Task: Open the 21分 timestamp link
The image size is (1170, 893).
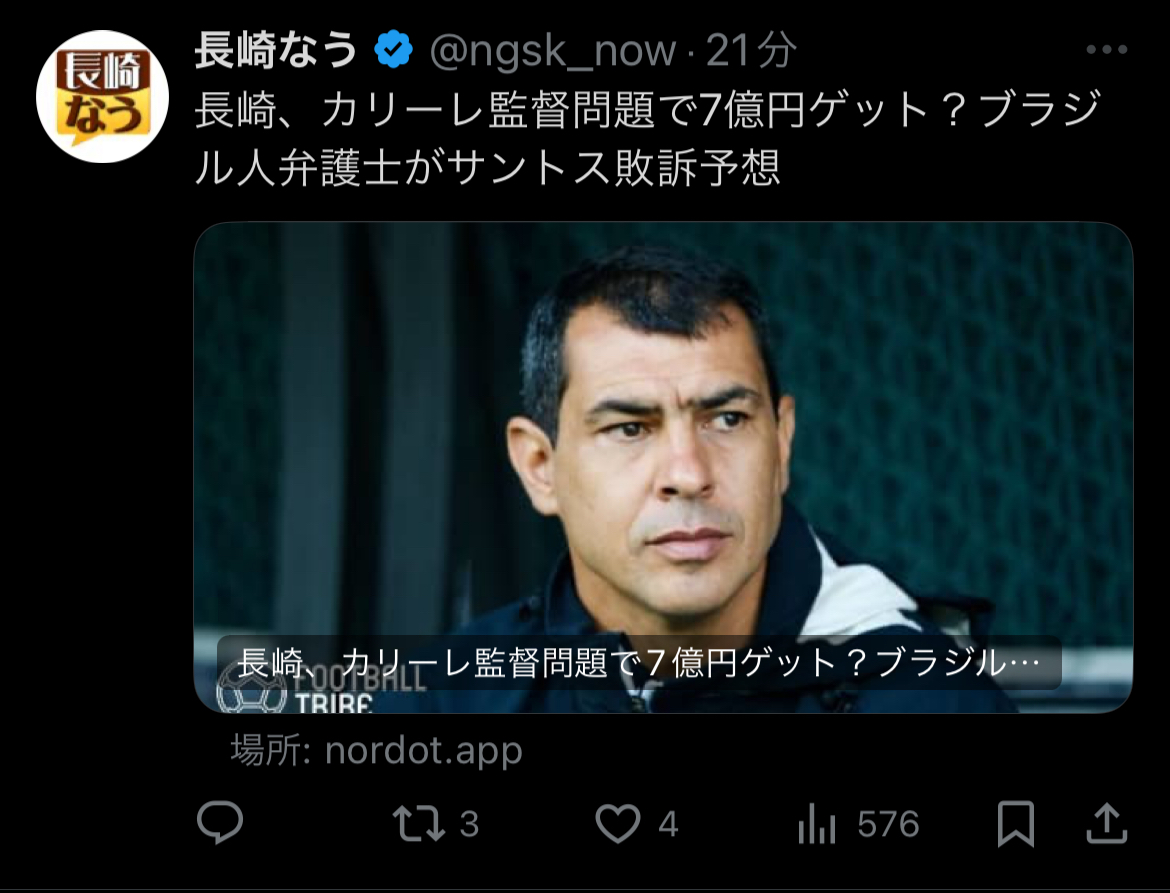Action: pos(751,51)
